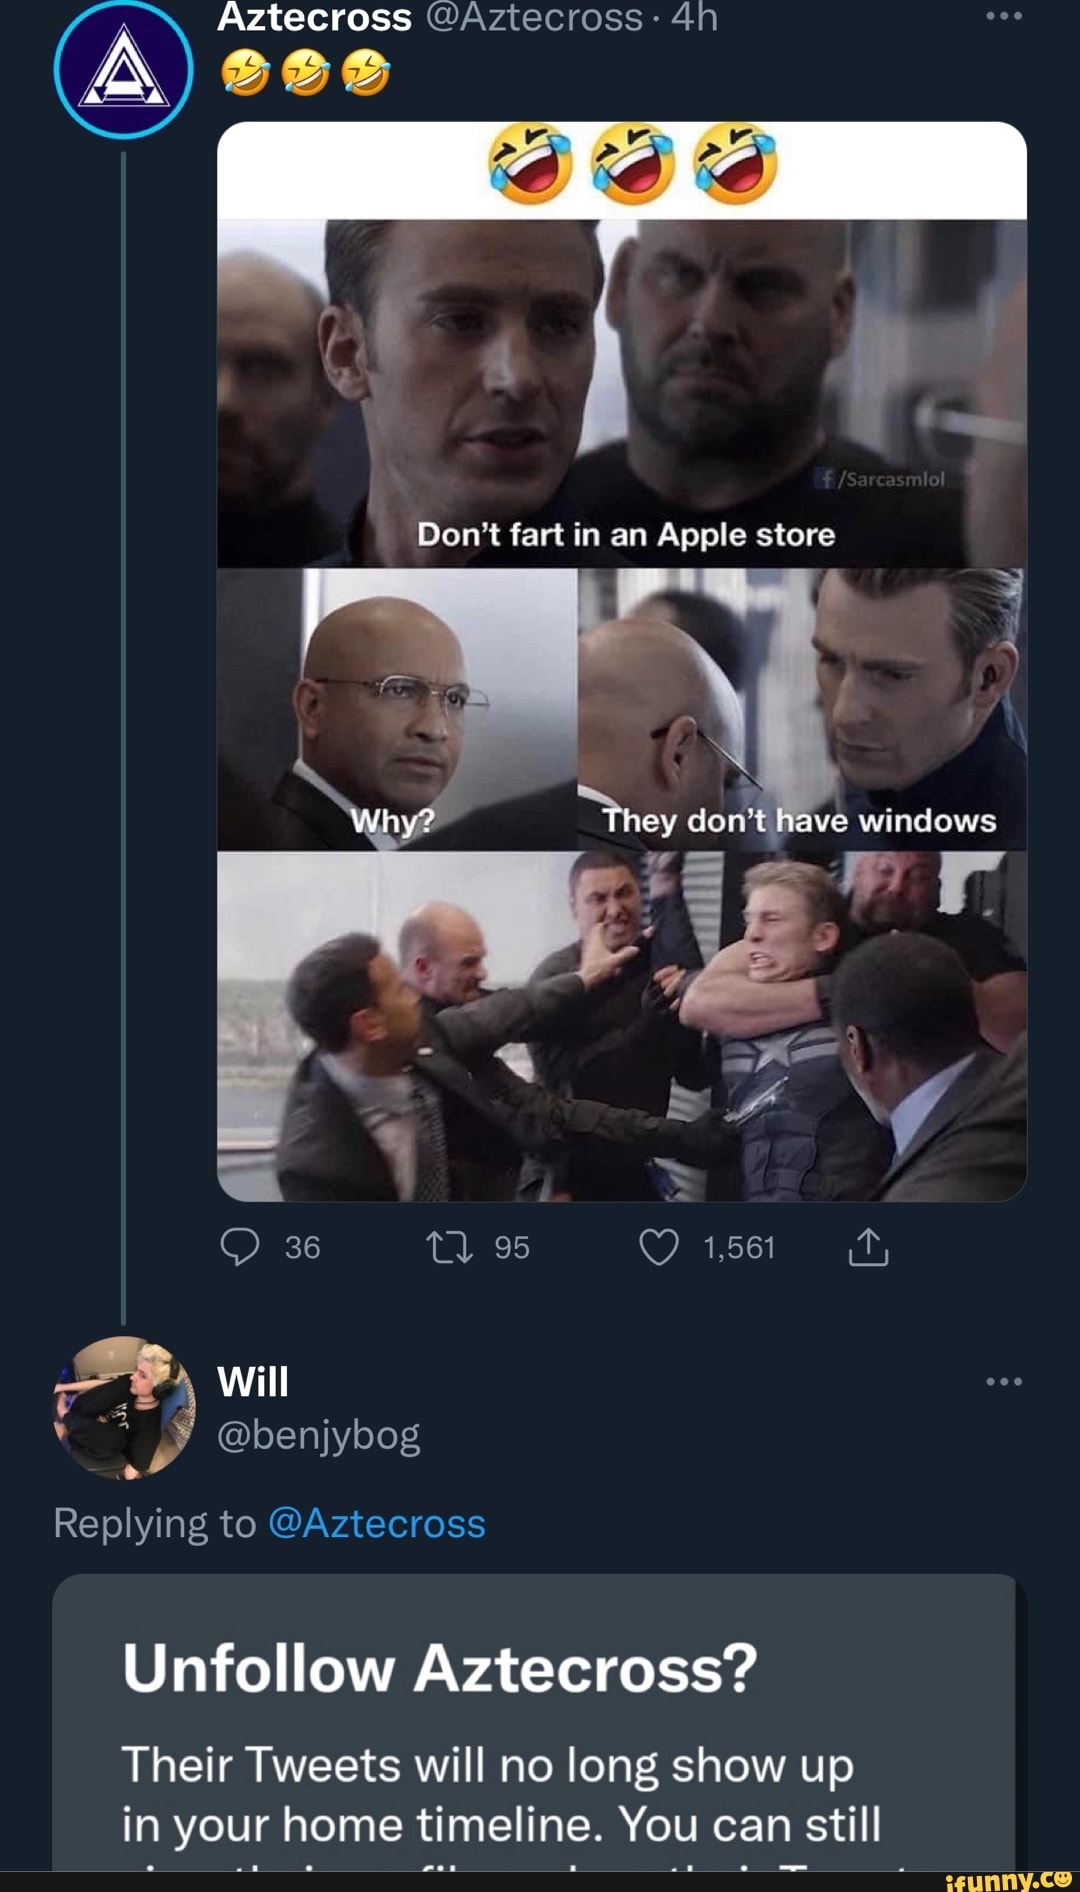Open the Aztecross display name
Screen dimensions: 1080x1892
click(x=314, y=17)
